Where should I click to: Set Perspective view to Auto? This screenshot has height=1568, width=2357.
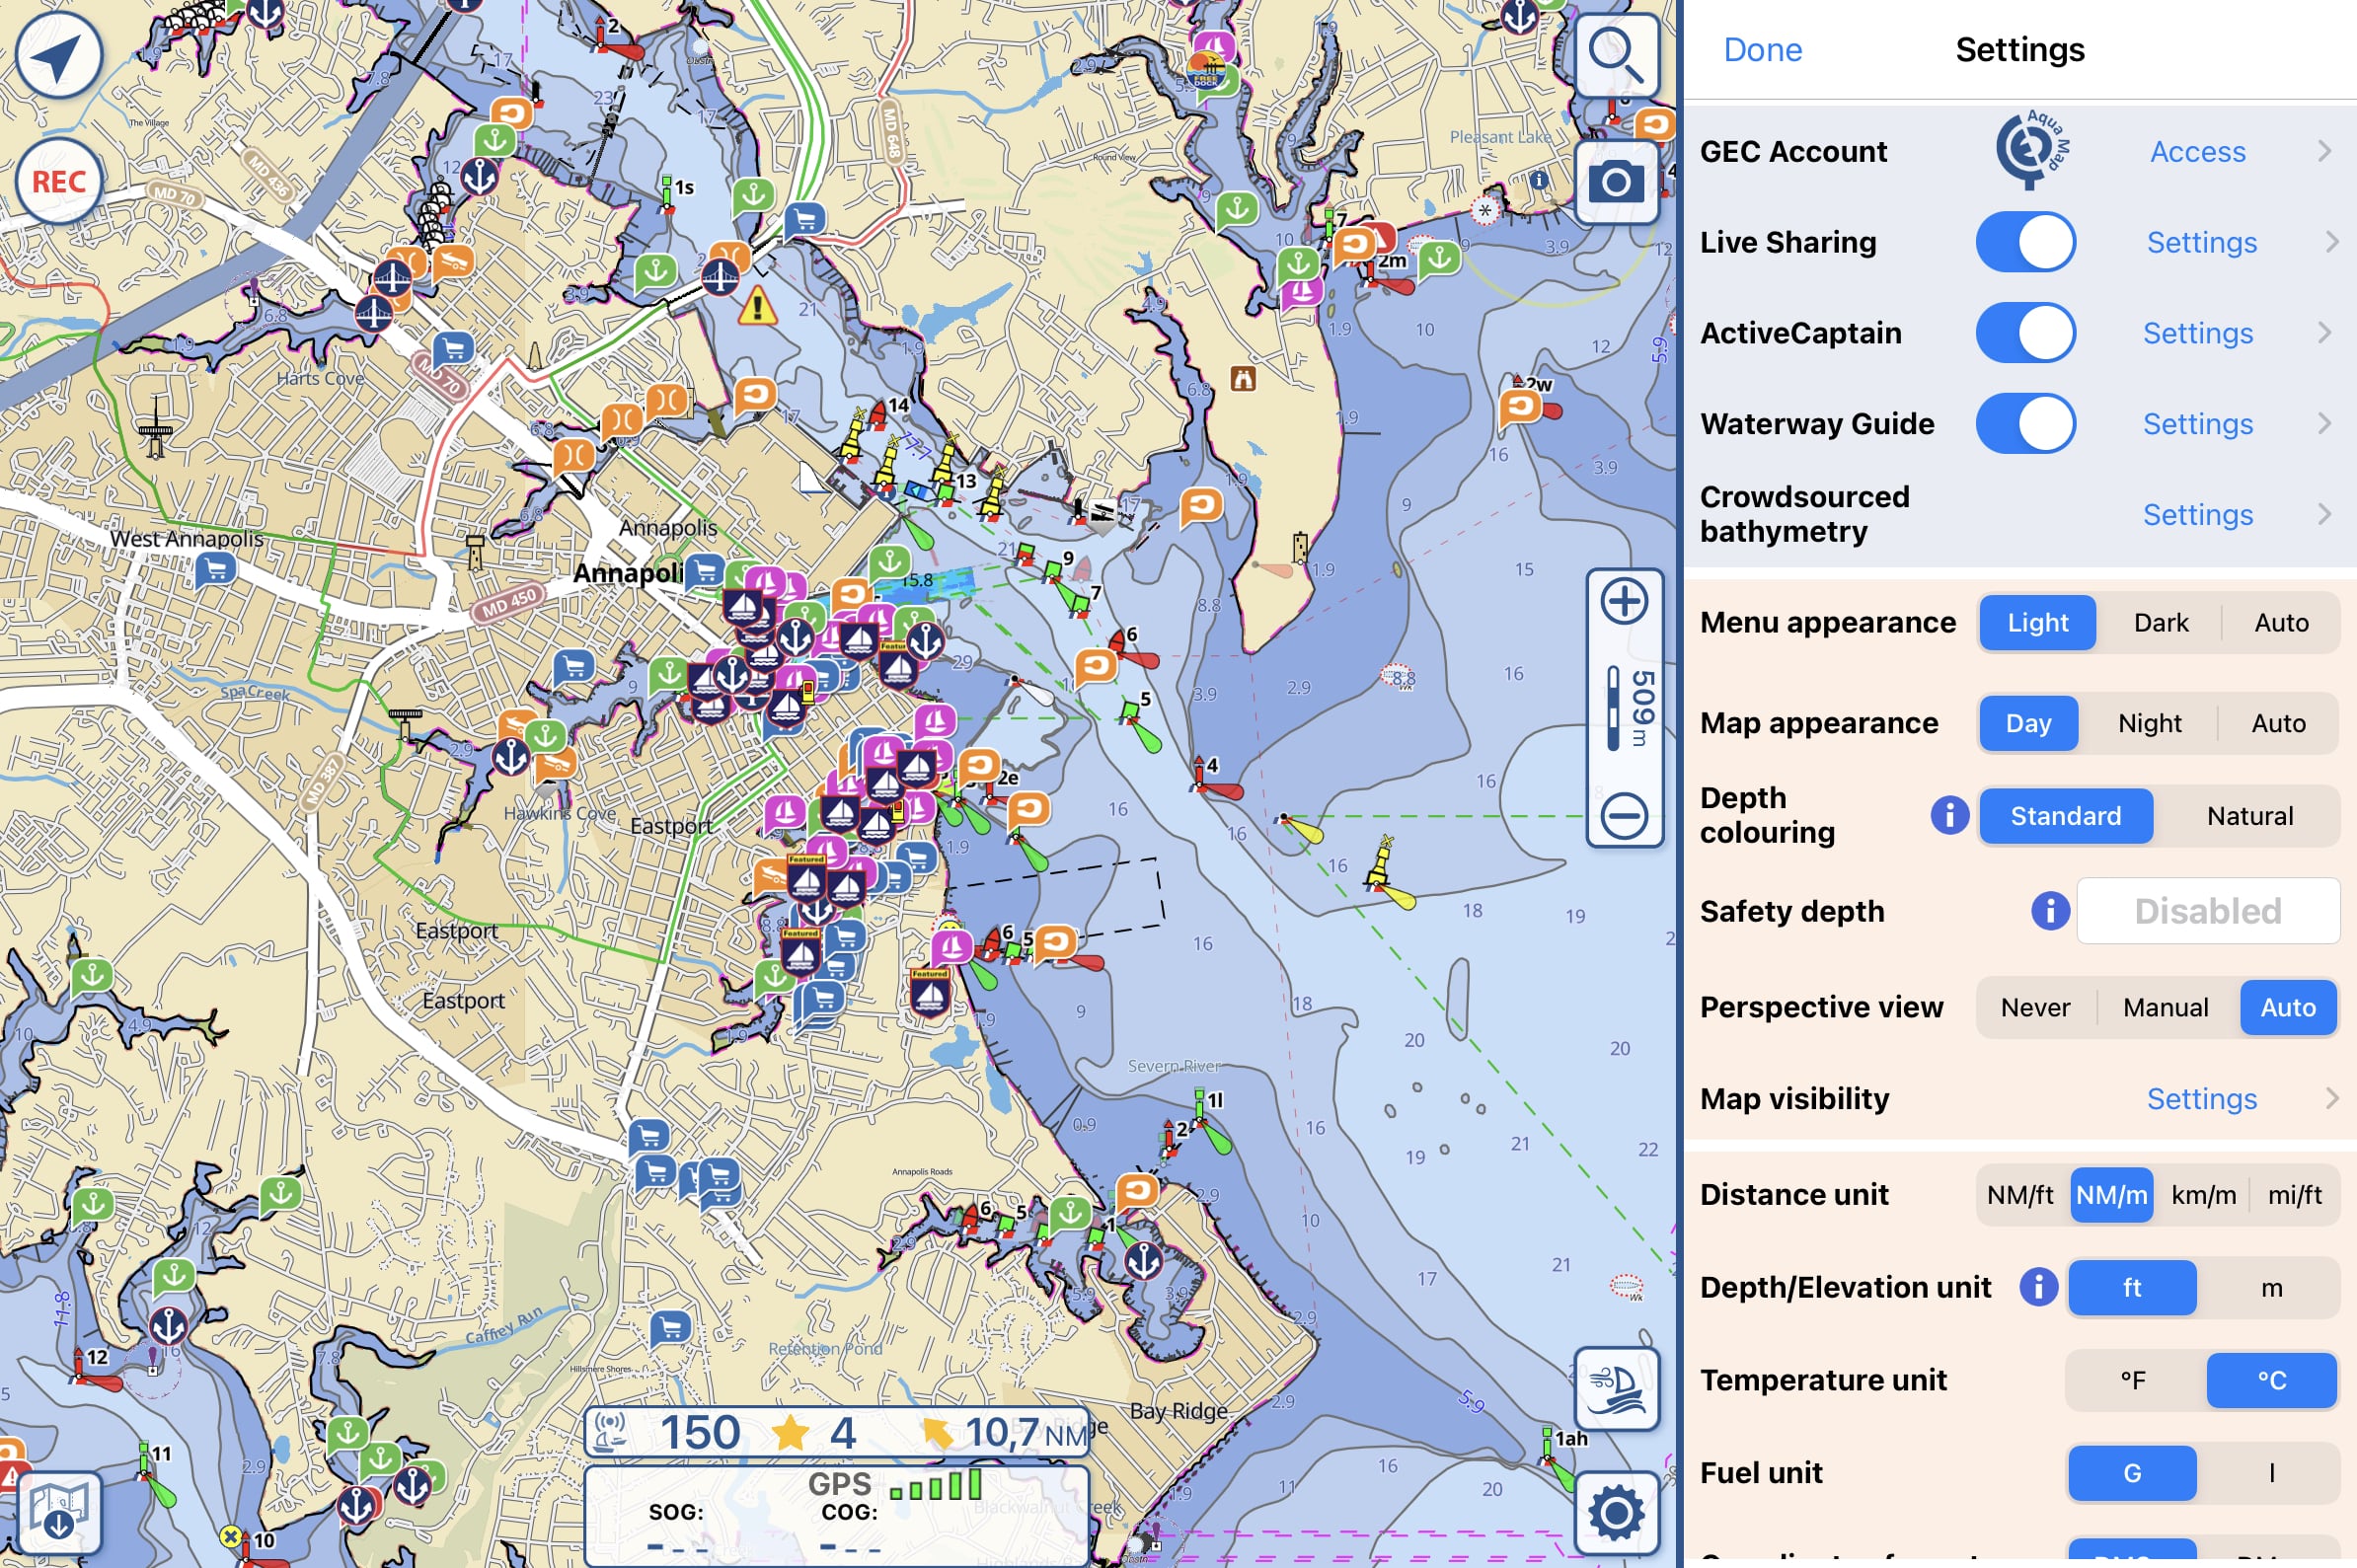[x=2287, y=1007]
